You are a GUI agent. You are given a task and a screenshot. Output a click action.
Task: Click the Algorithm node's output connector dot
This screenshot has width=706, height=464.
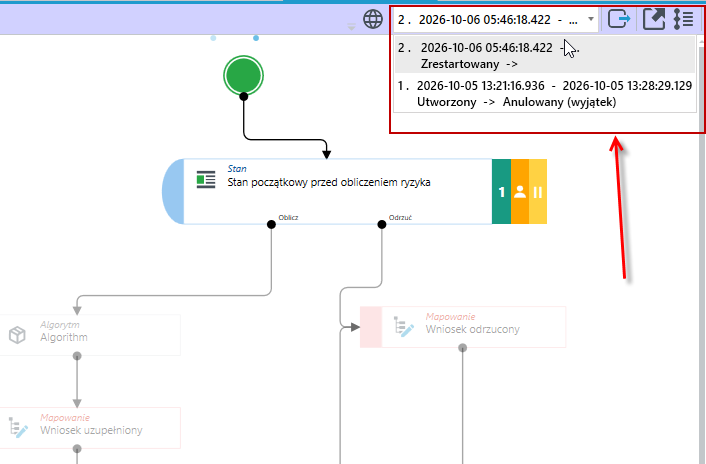coord(77,356)
